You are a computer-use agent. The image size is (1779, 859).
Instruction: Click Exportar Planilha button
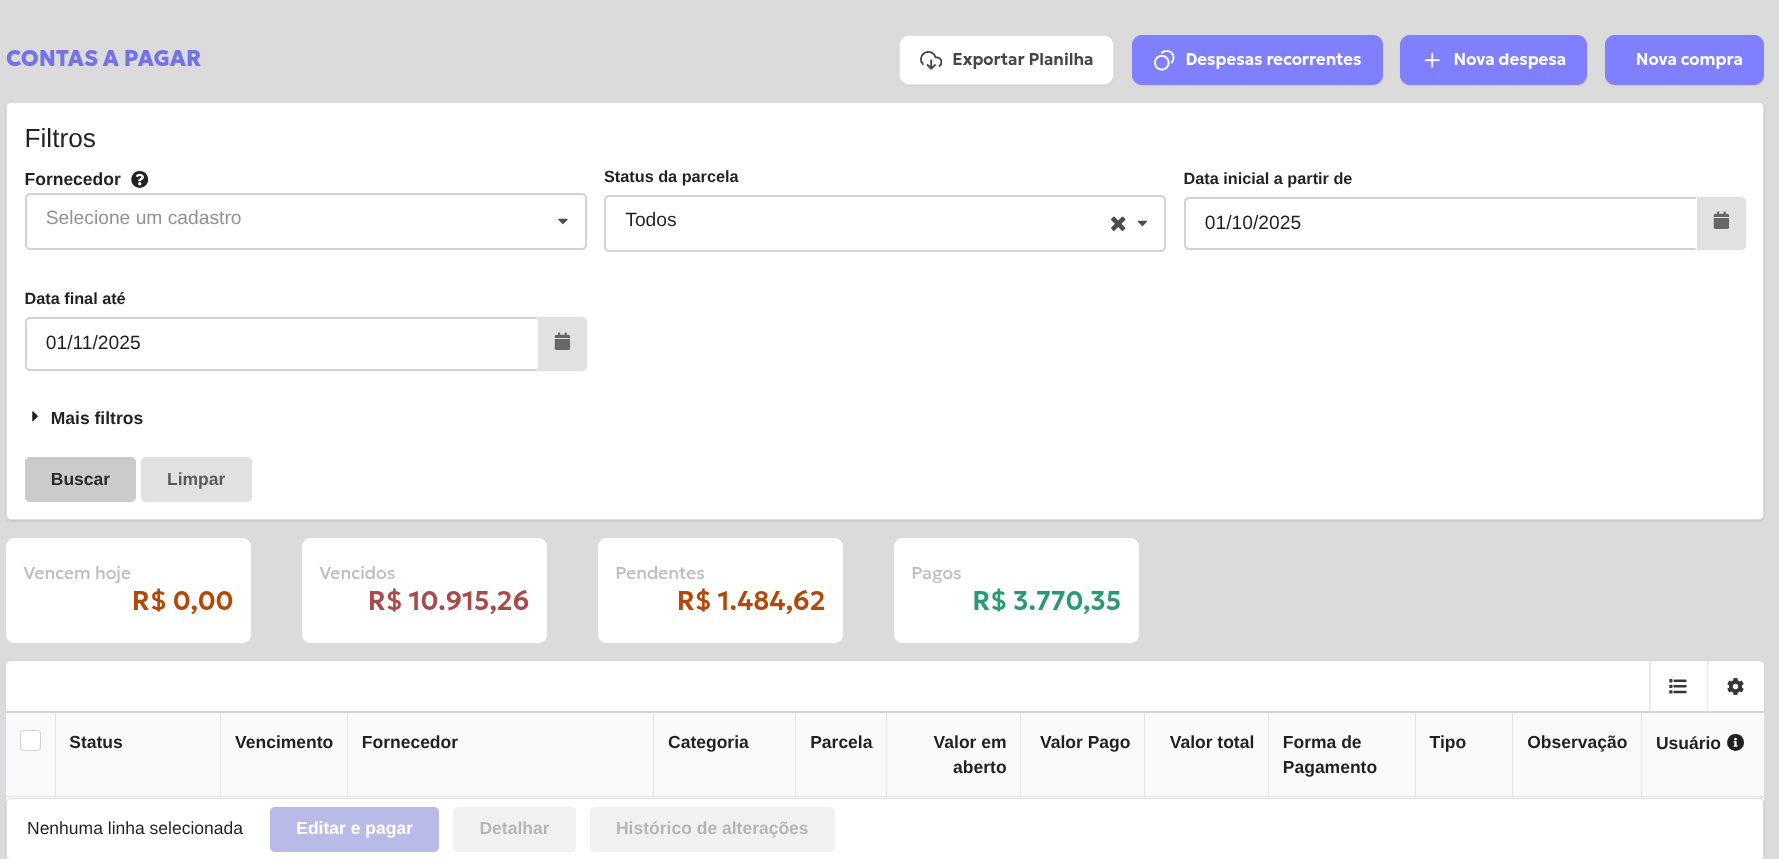click(1006, 60)
